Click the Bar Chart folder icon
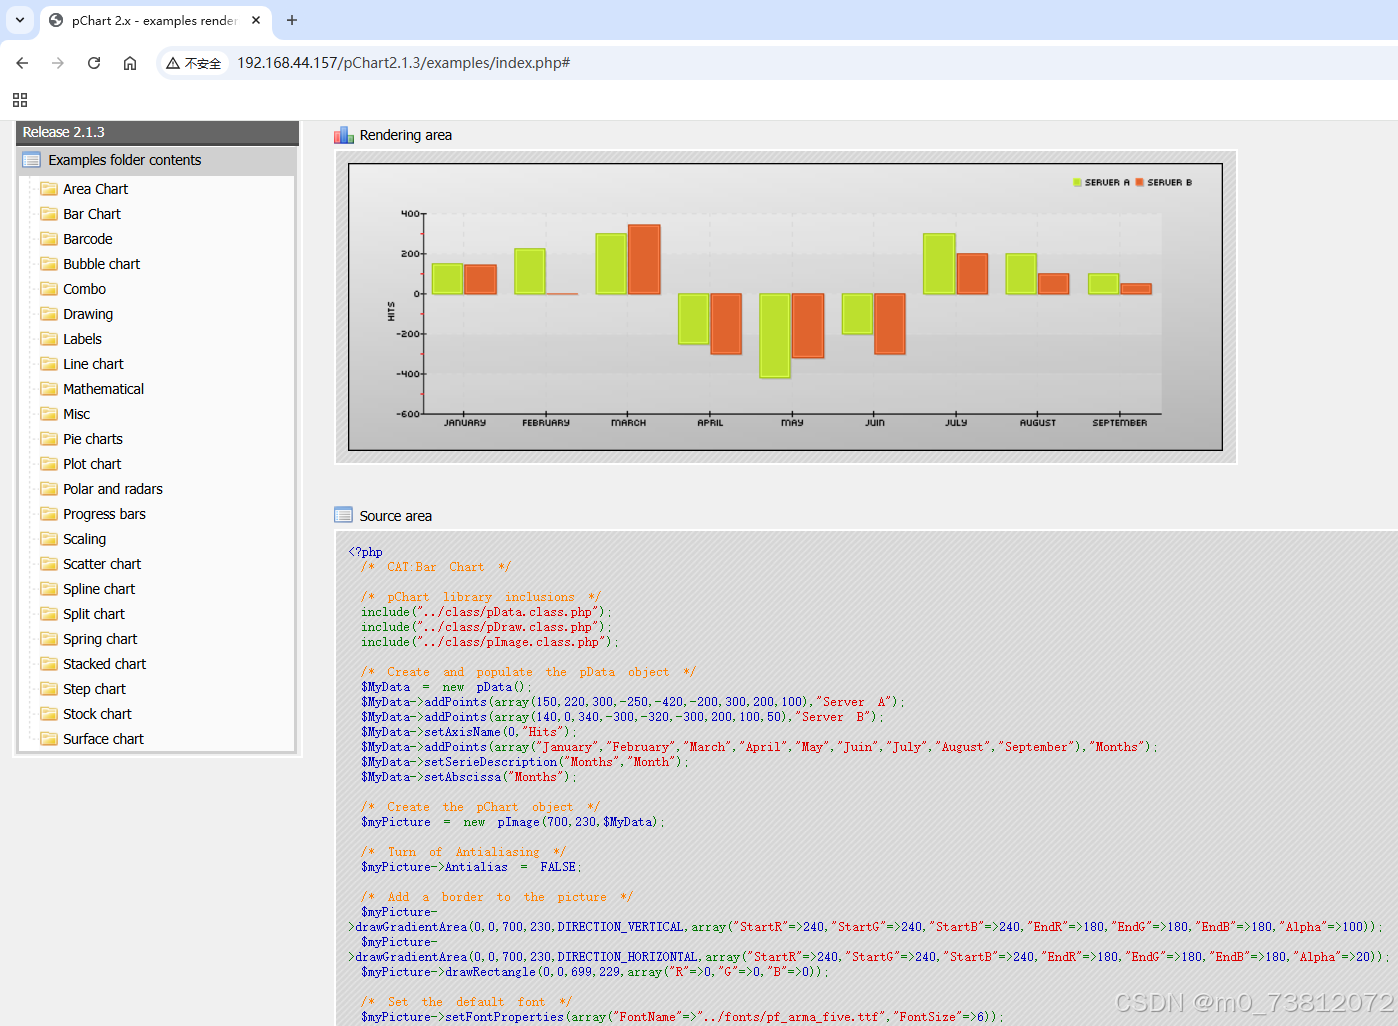Image resolution: width=1398 pixels, height=1026 pixels. [49, 214]
